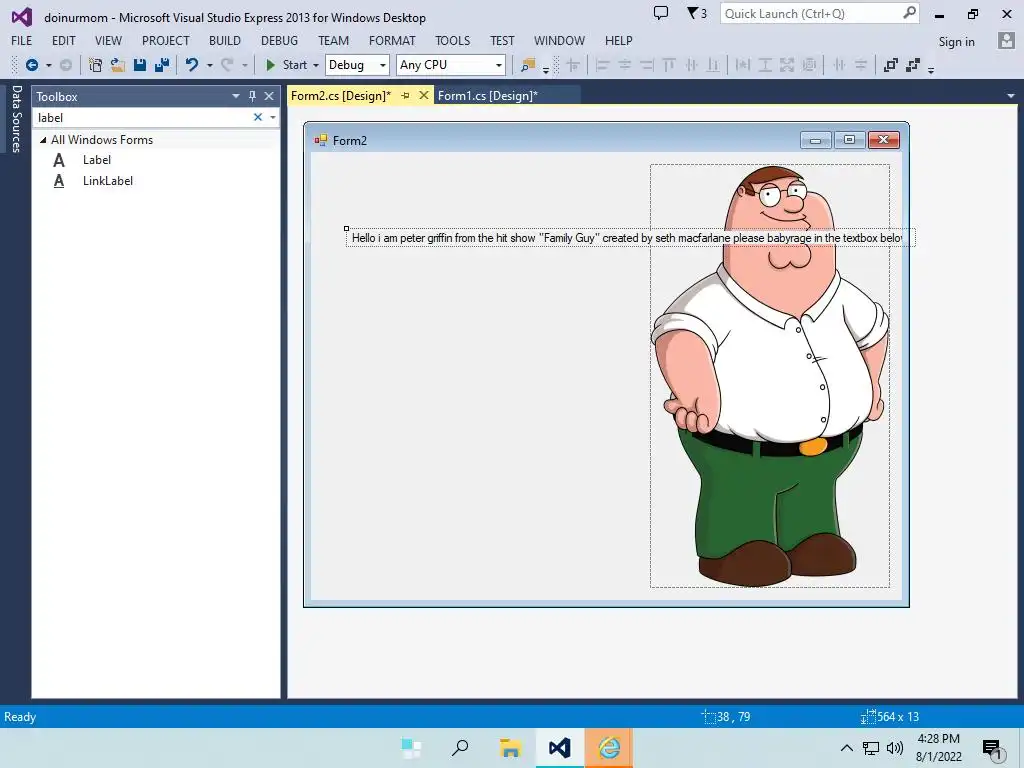Open the PROJECT menu

(166, 40)
